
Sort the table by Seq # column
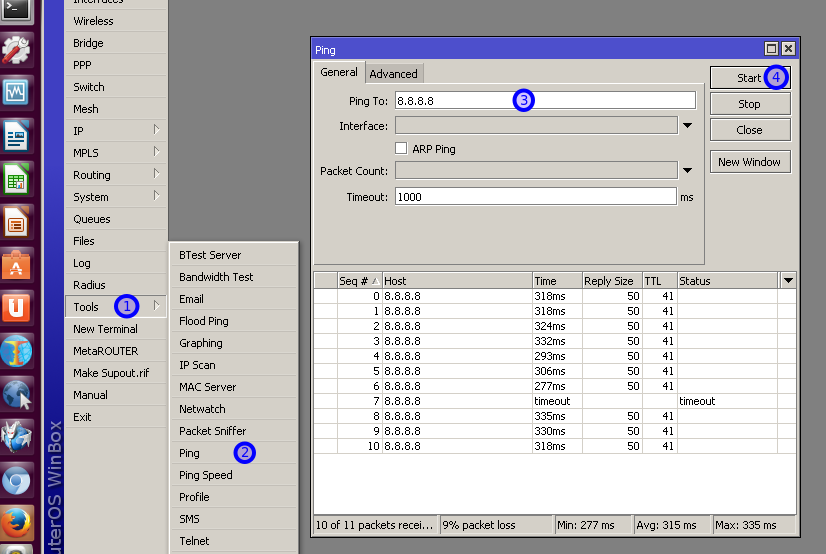pos(358,281)
